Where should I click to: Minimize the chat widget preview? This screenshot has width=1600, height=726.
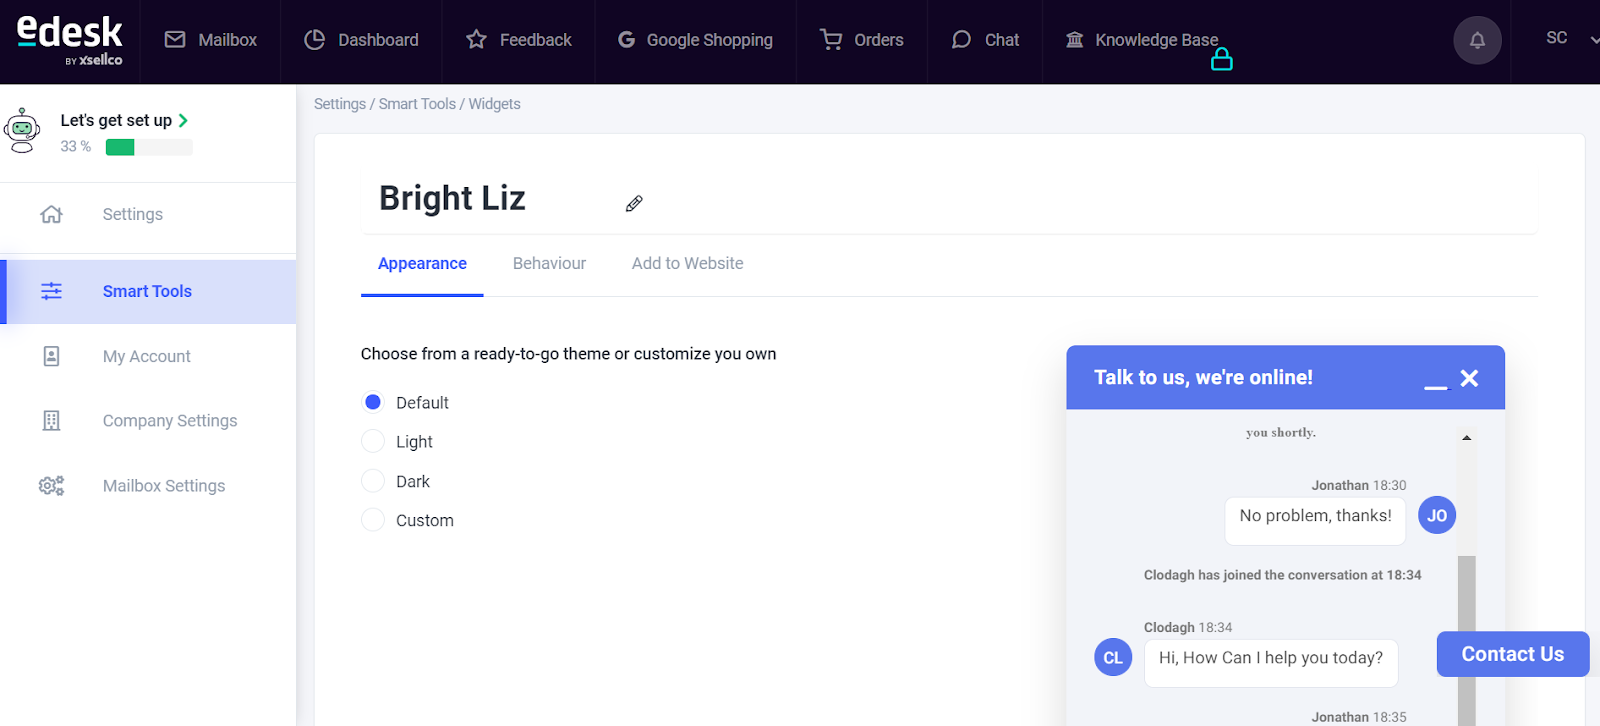tap(1435, 387)
